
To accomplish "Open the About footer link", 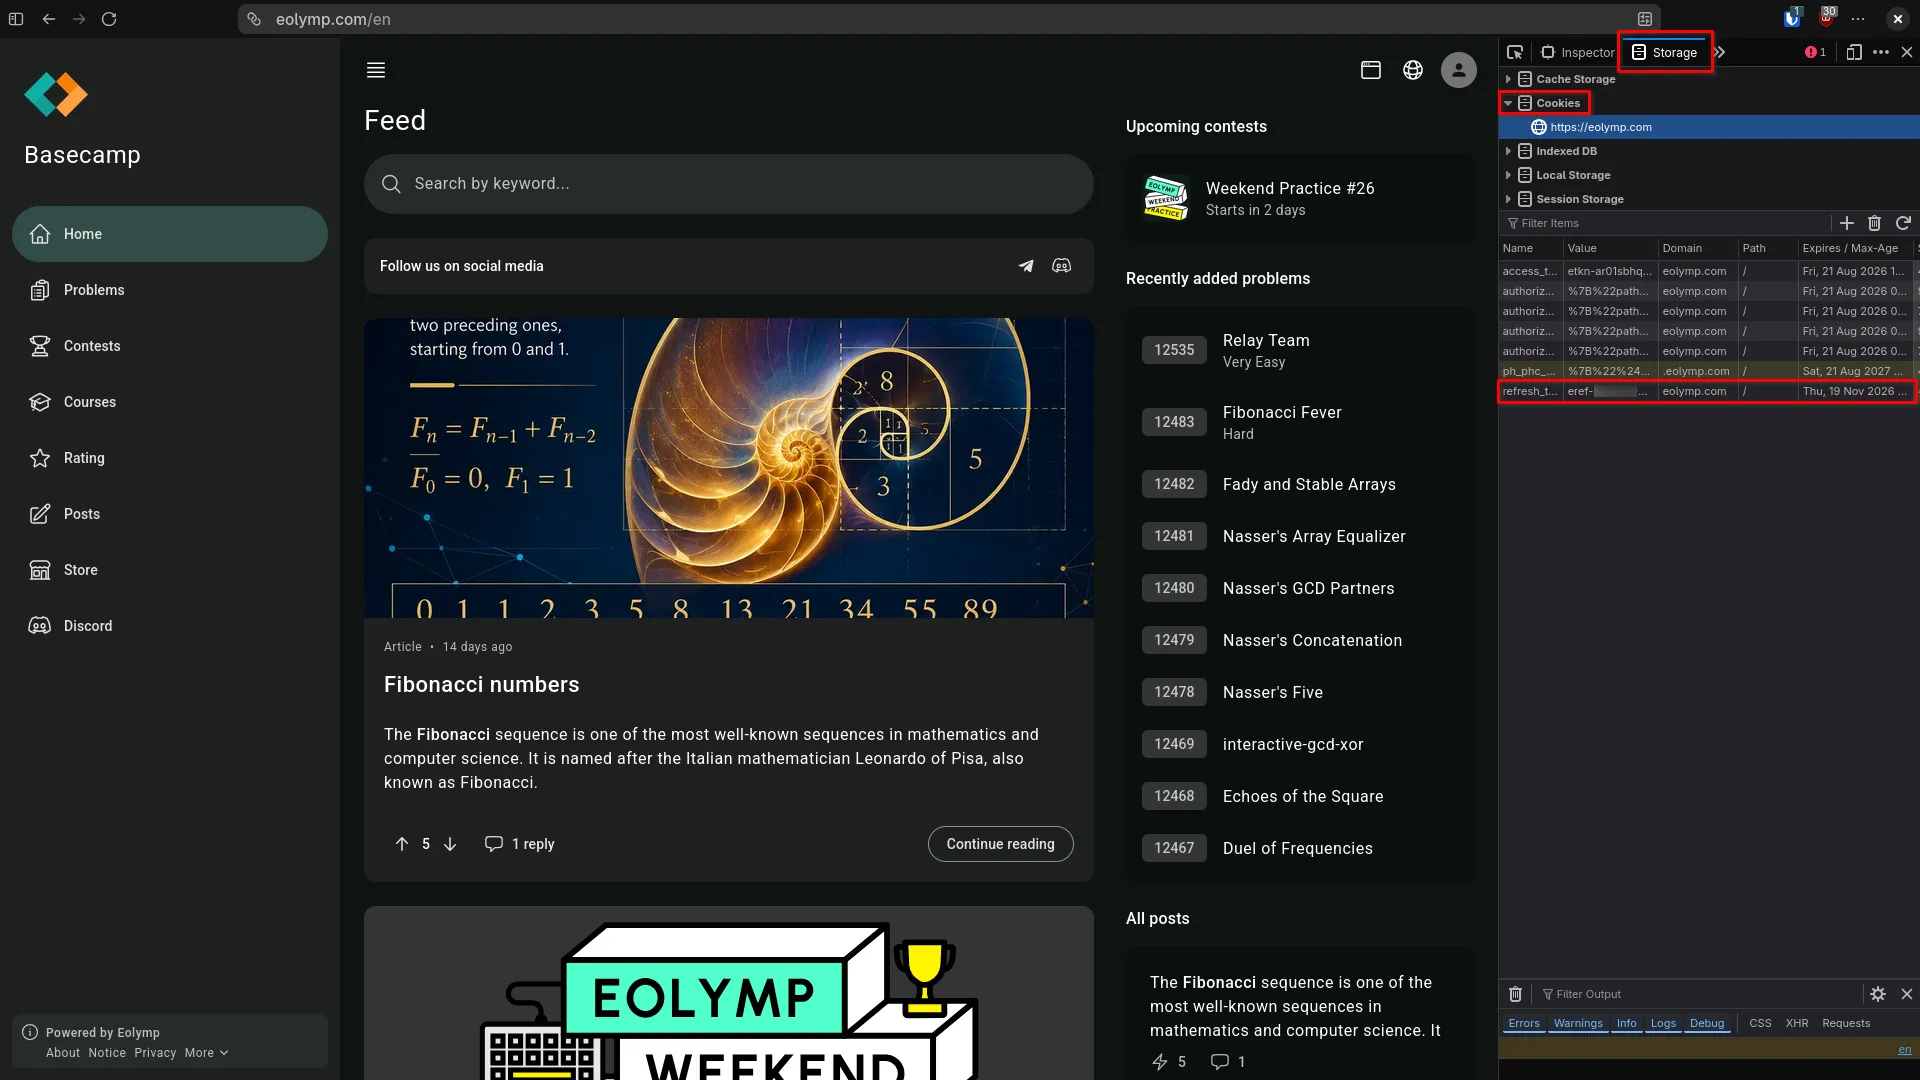I will 63,1053.
